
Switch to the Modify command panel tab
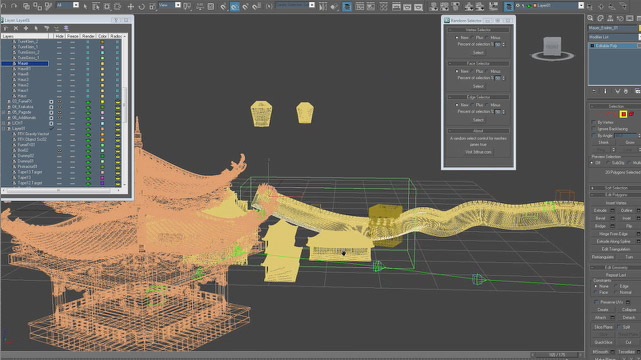[x=600, y=18]
